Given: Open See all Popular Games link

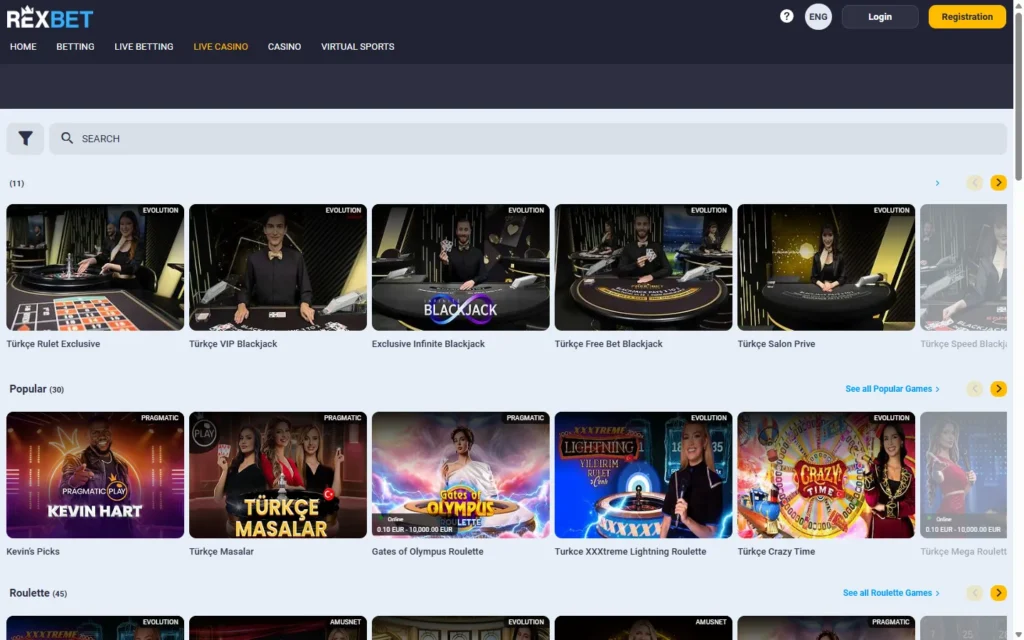Looking at the screenshot, I should (x=892, y=389).
